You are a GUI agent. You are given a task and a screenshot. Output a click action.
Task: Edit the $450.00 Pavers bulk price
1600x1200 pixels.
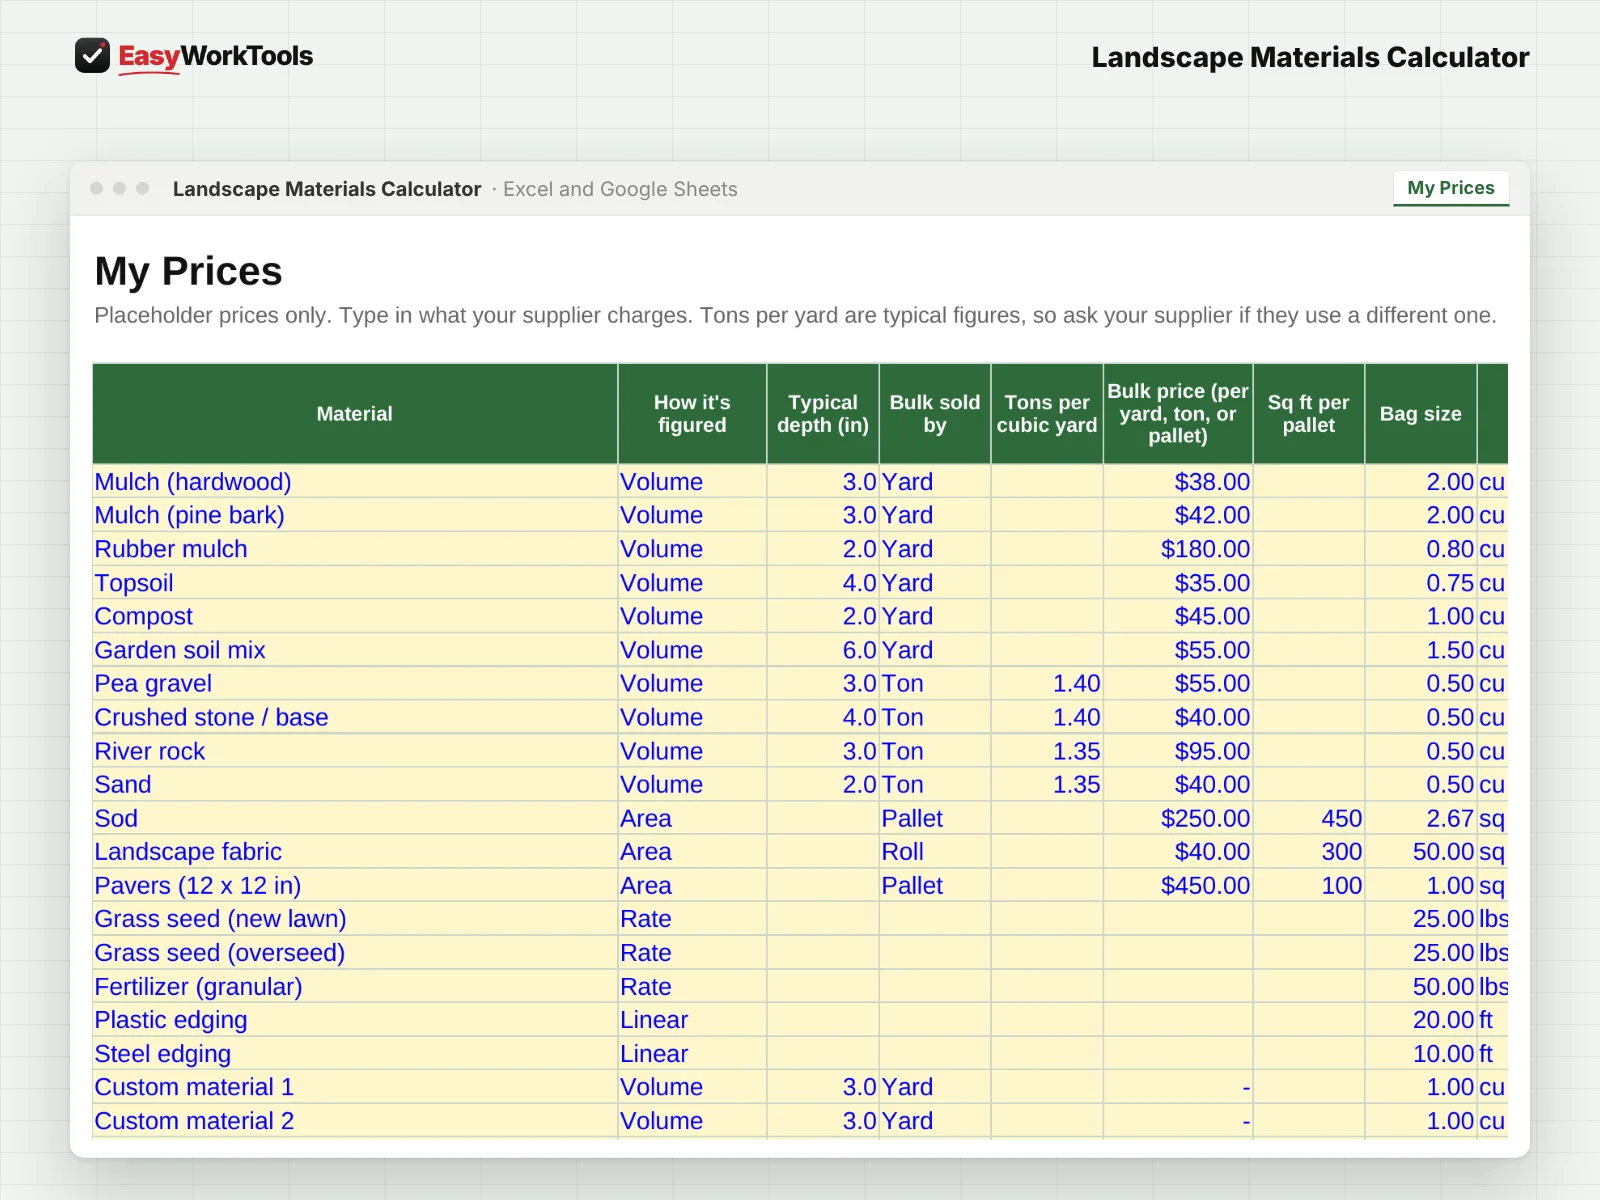tap(1178, 886)
